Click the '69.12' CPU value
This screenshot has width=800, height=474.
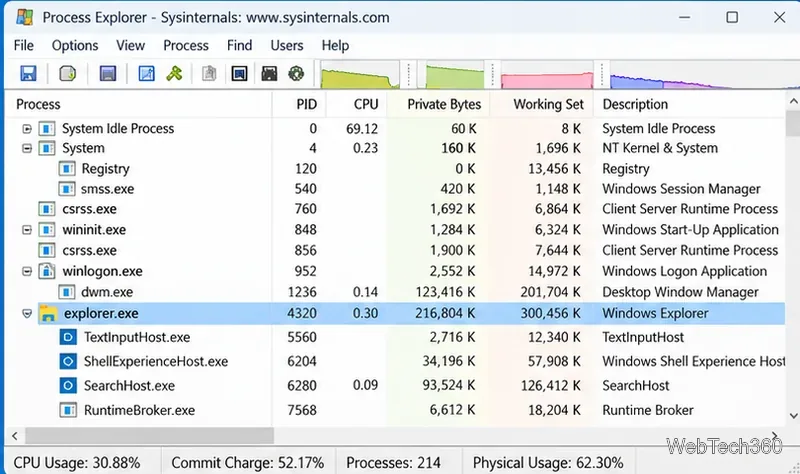point(362,129)
